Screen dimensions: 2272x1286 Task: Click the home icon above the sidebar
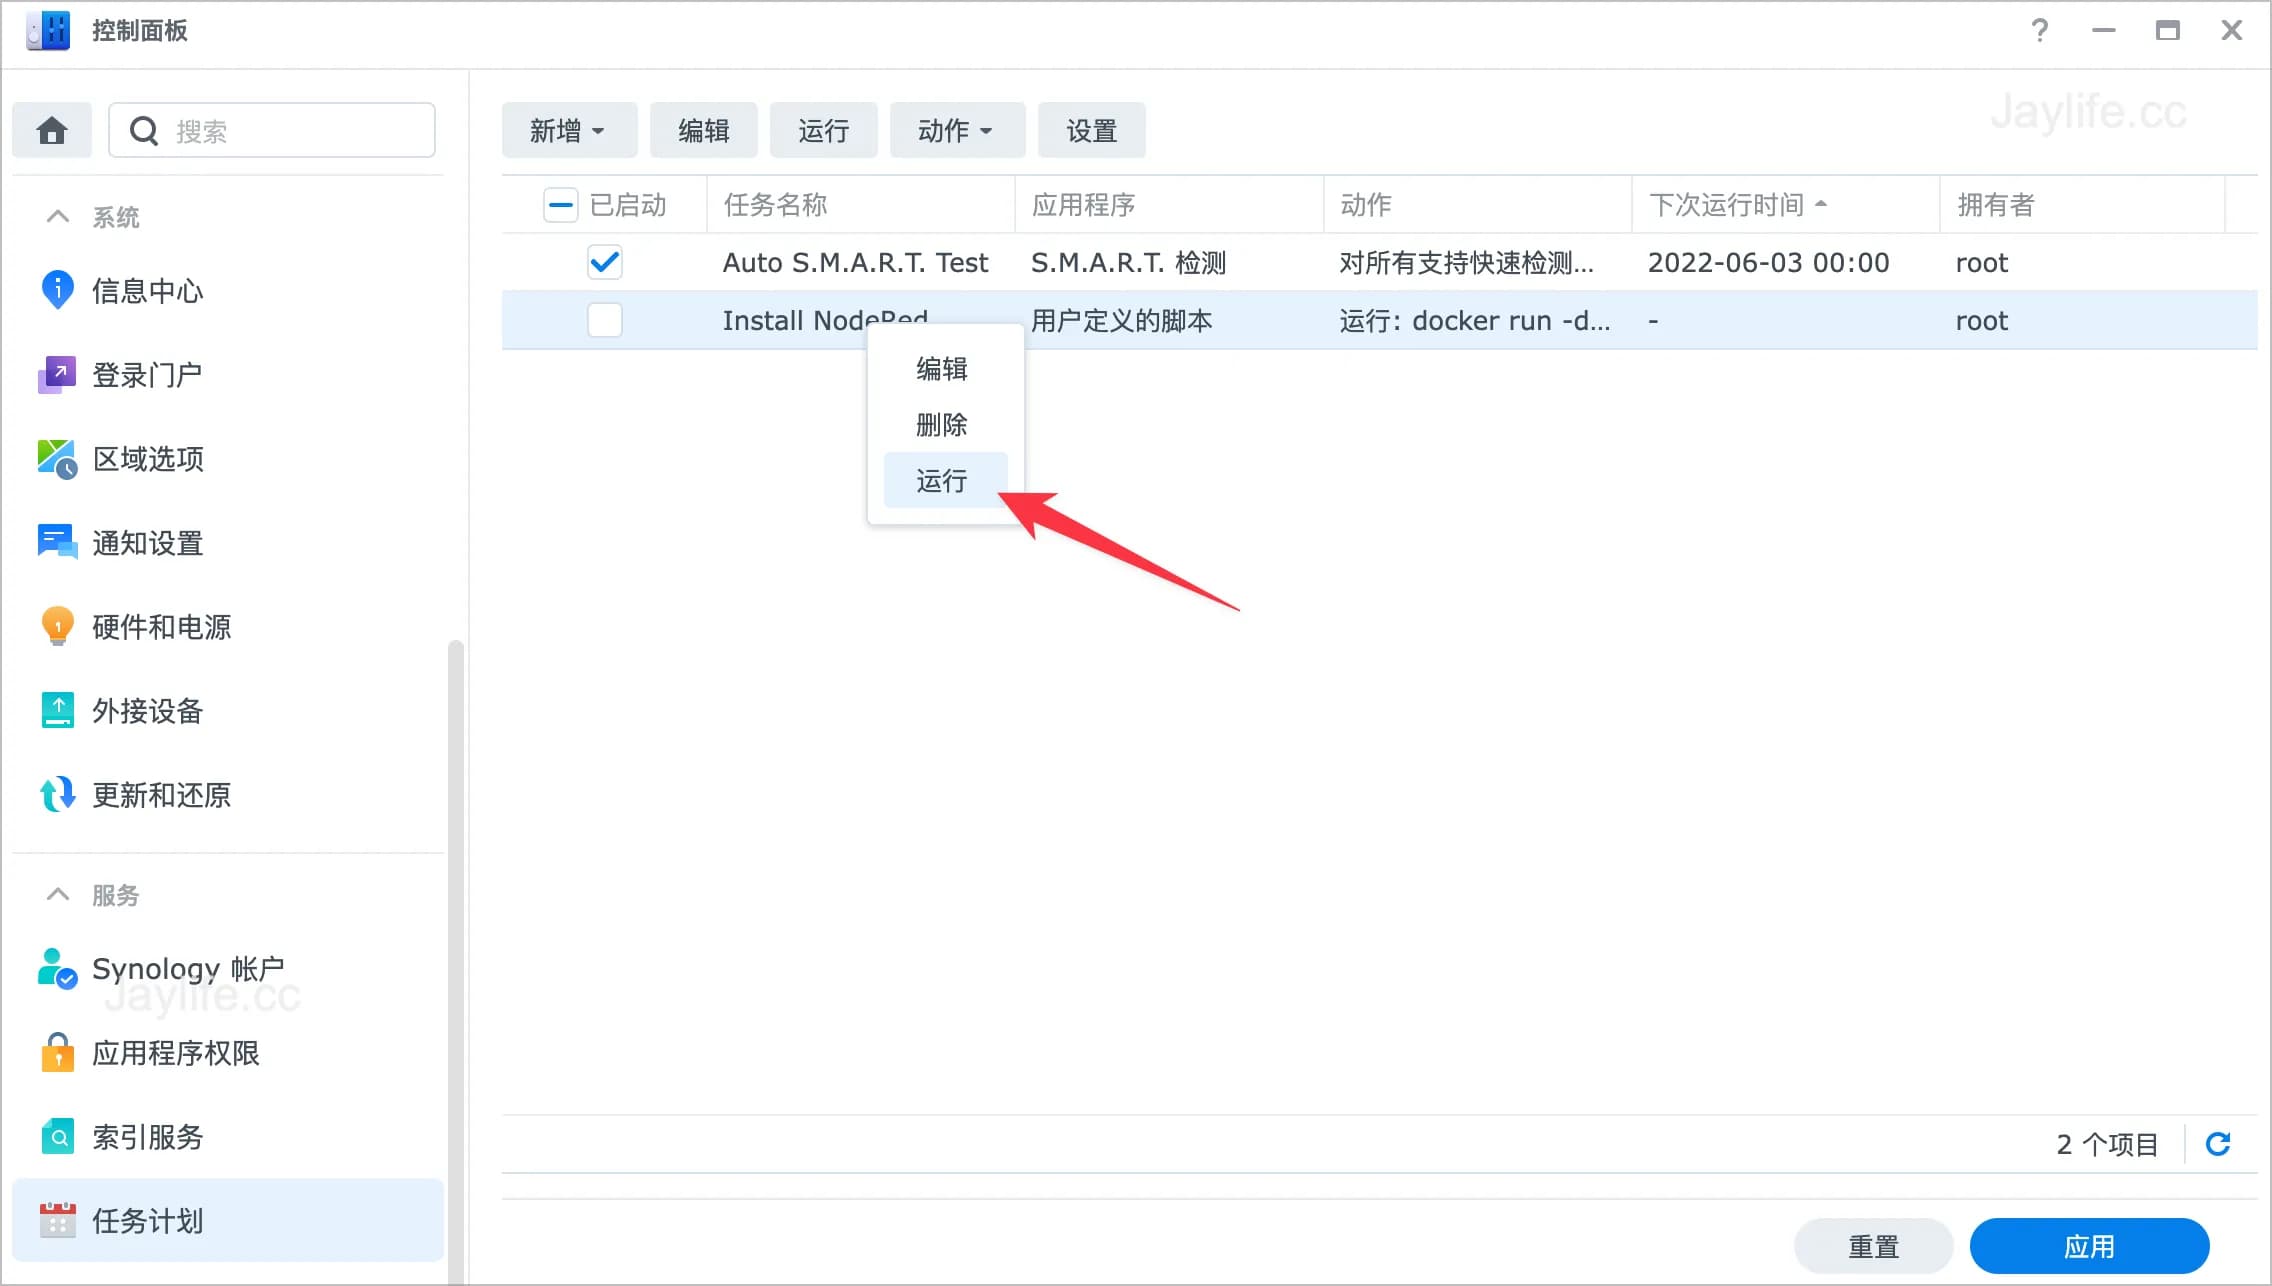[x=51, y=130]
